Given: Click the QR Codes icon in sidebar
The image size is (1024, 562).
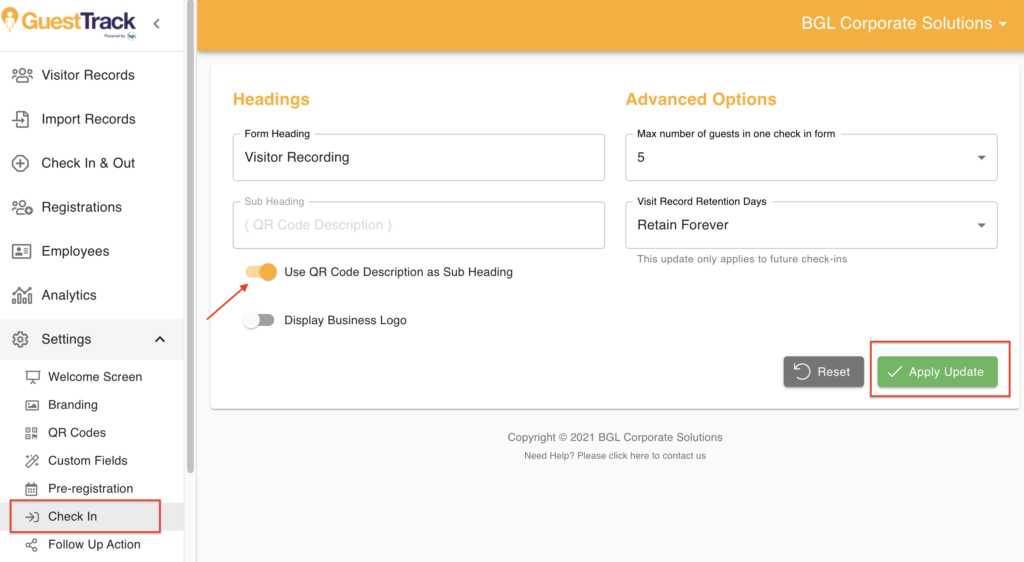Looking at the screenshot, I should [32, 433].
